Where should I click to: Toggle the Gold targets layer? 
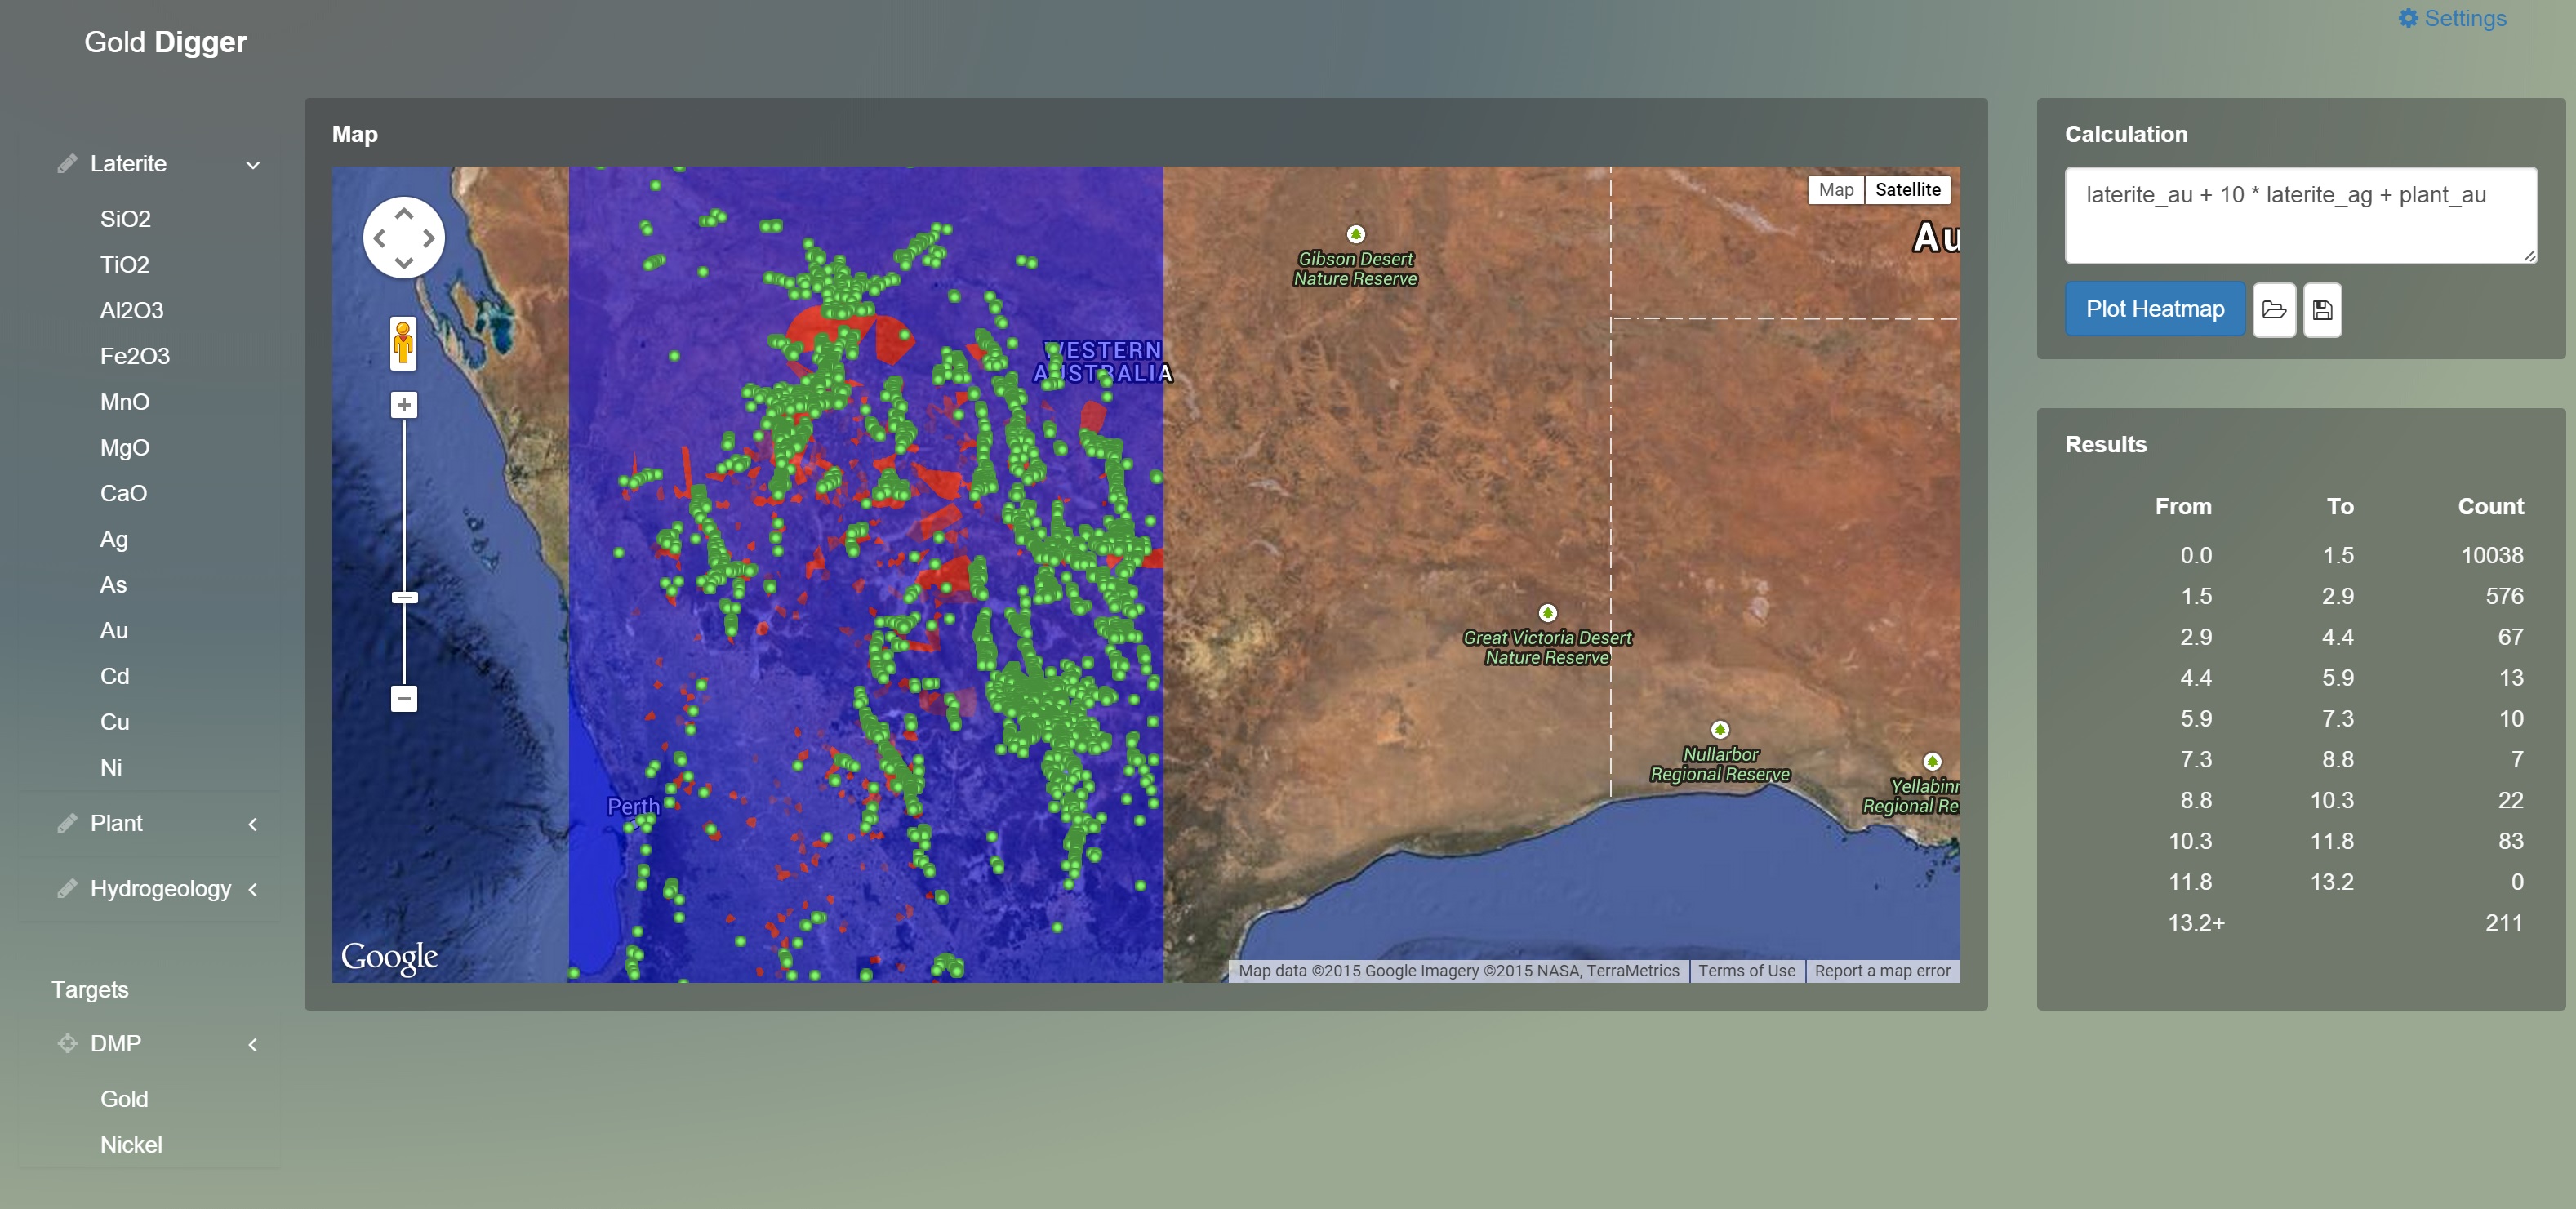coord(124,1098)
